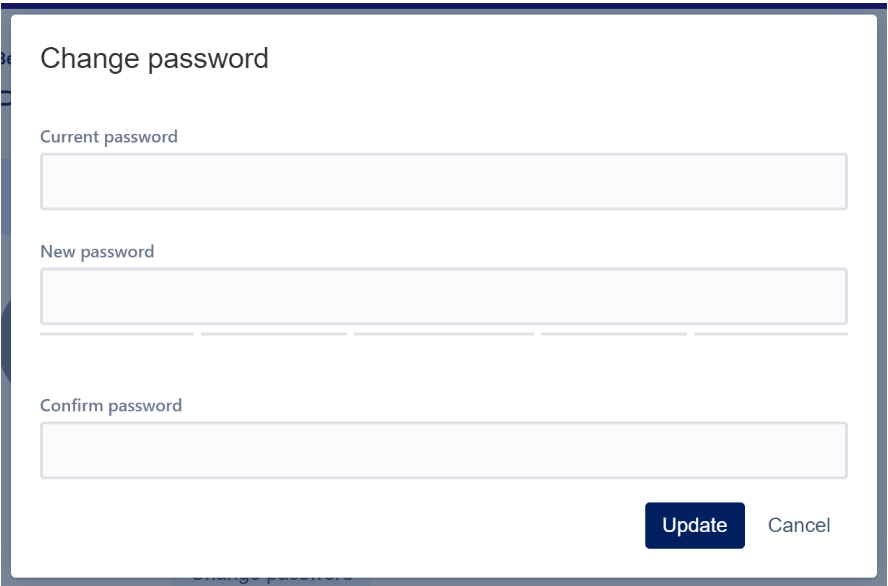Select the Confirm password field
Image resolution: width=888 pixels, height=586 pixels.
click(443, 450)
